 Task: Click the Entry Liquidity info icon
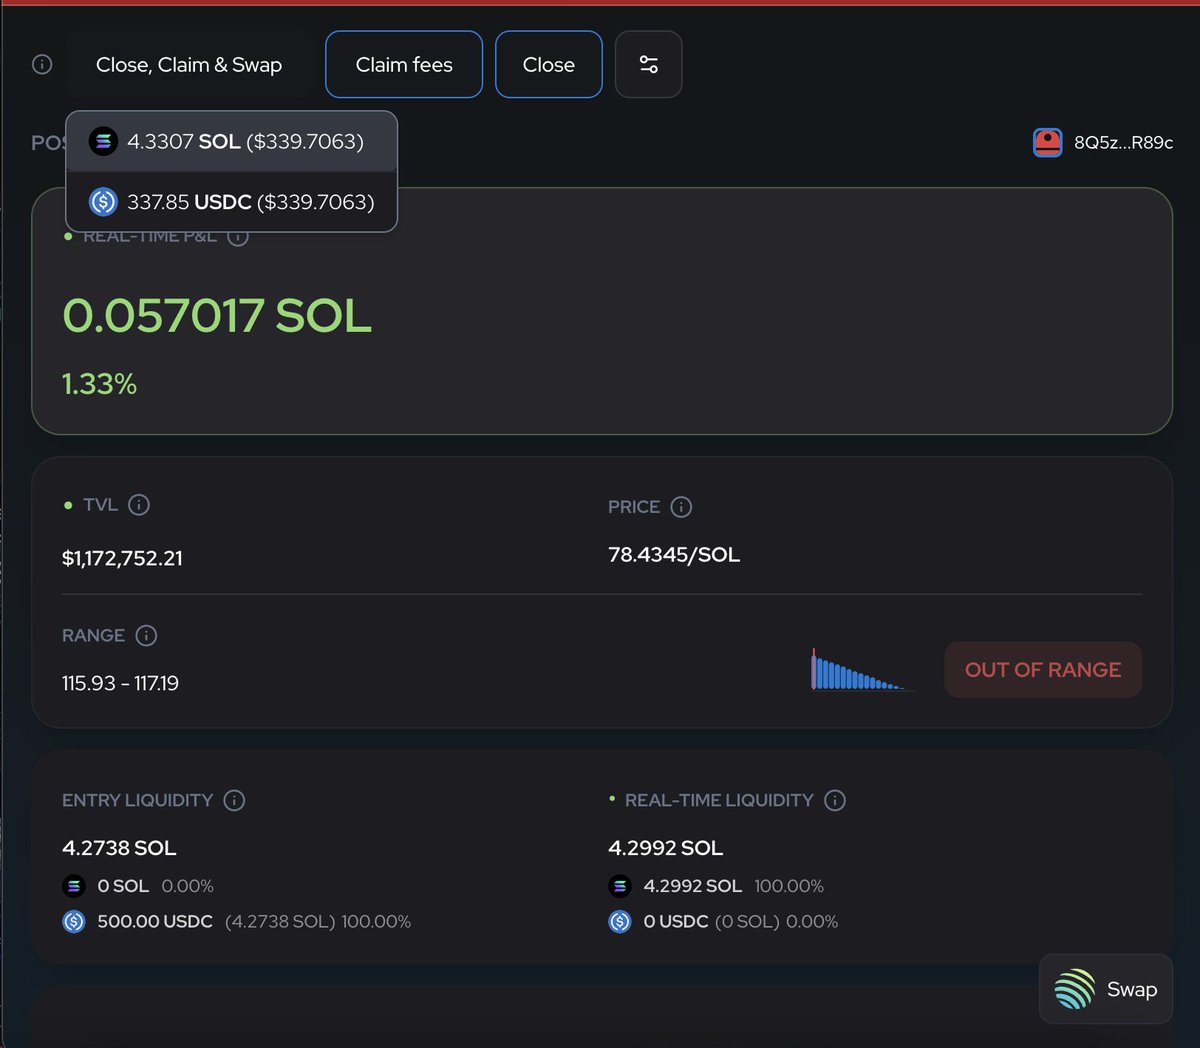(x=234, y=800)
